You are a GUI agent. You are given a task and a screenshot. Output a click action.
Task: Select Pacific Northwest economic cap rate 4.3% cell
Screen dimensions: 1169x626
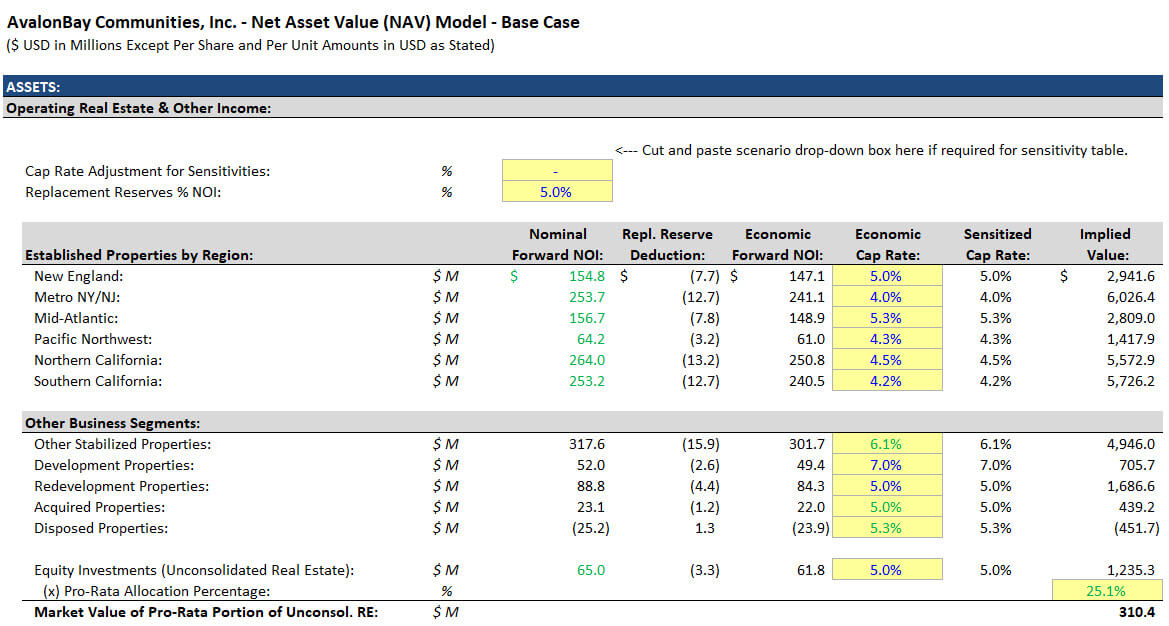coord(886,338)
